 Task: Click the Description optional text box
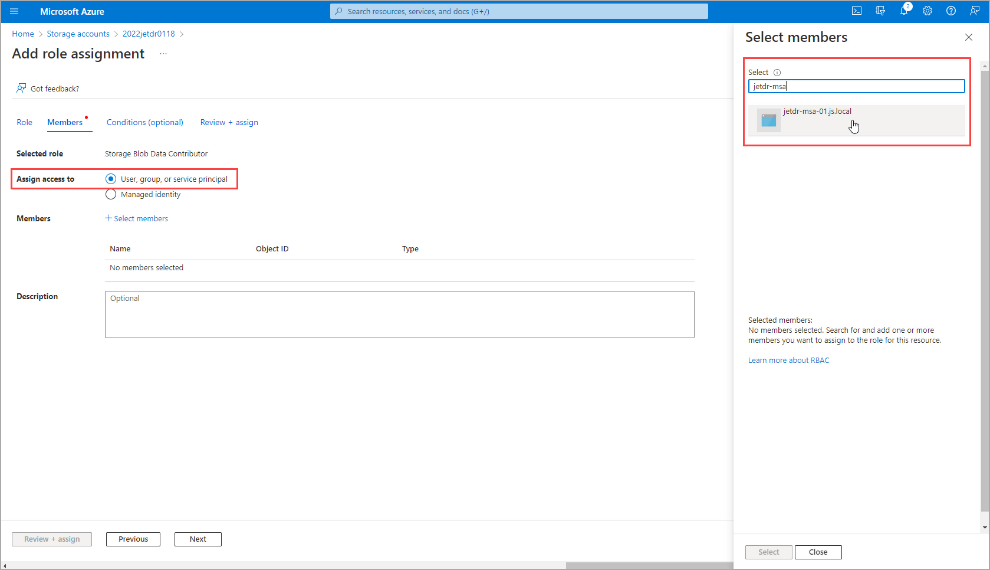coord(399,314)
